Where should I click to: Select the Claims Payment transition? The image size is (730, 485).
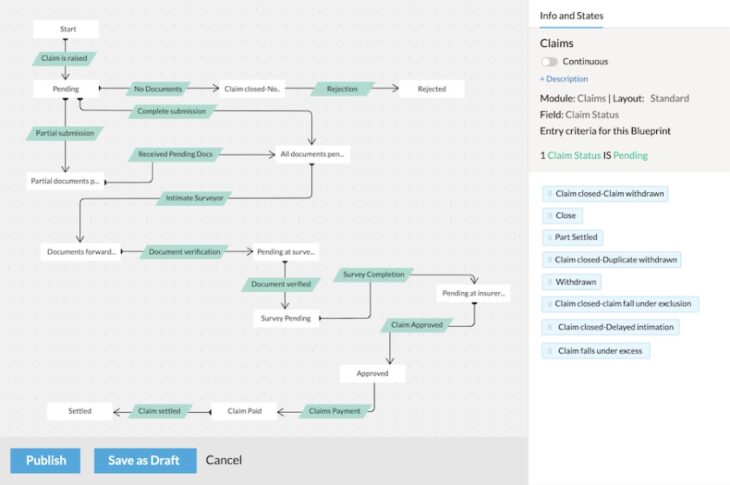pos(333,411)
